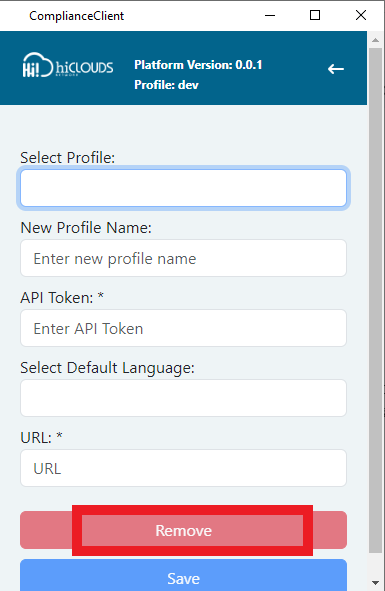Click the API Token: * label

coord(62,298)
